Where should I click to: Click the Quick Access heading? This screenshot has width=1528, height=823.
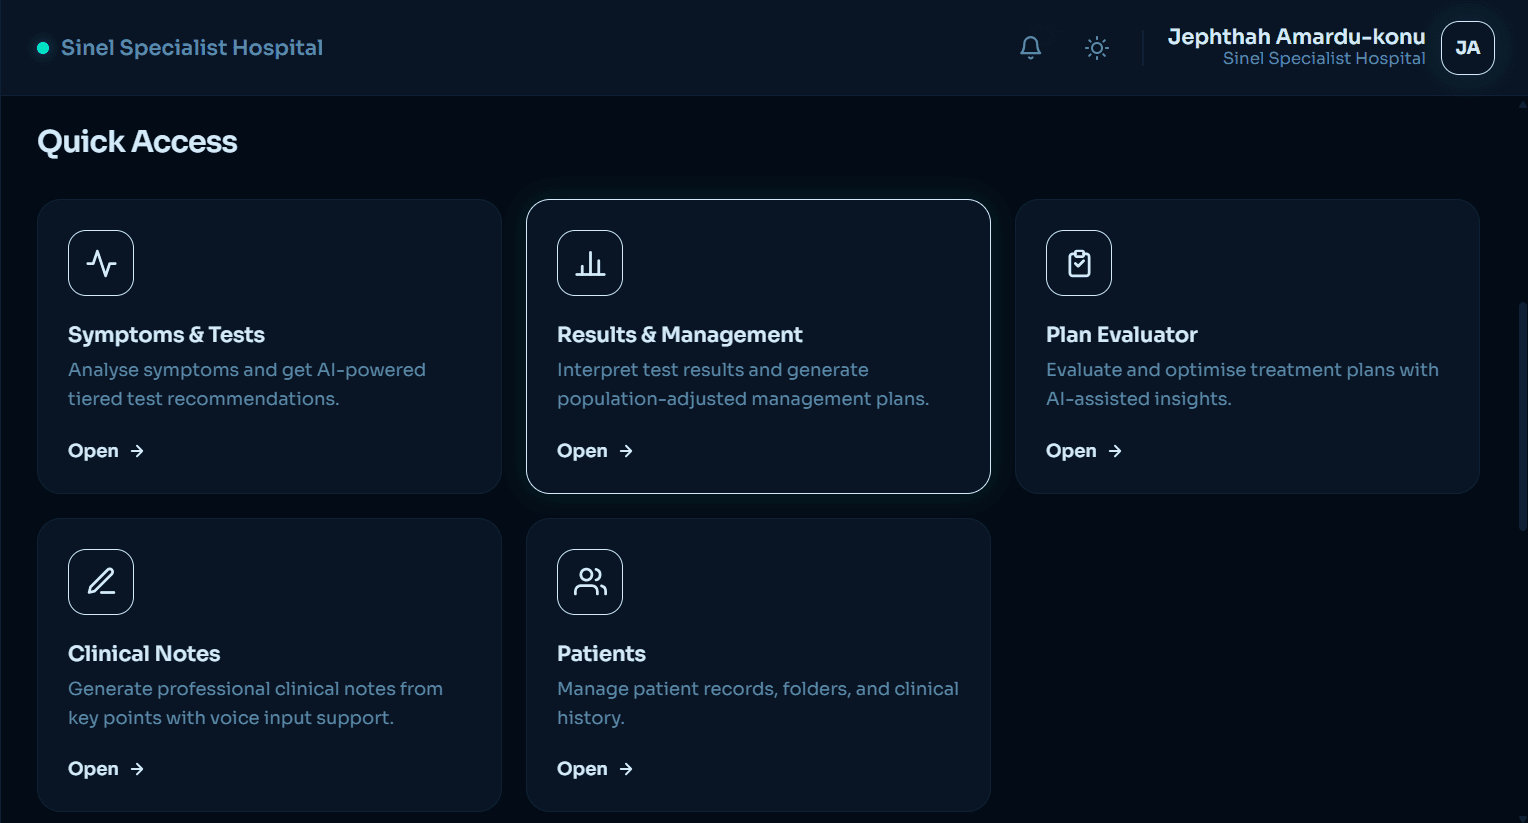pyautogui.click(x=137, y=142)
